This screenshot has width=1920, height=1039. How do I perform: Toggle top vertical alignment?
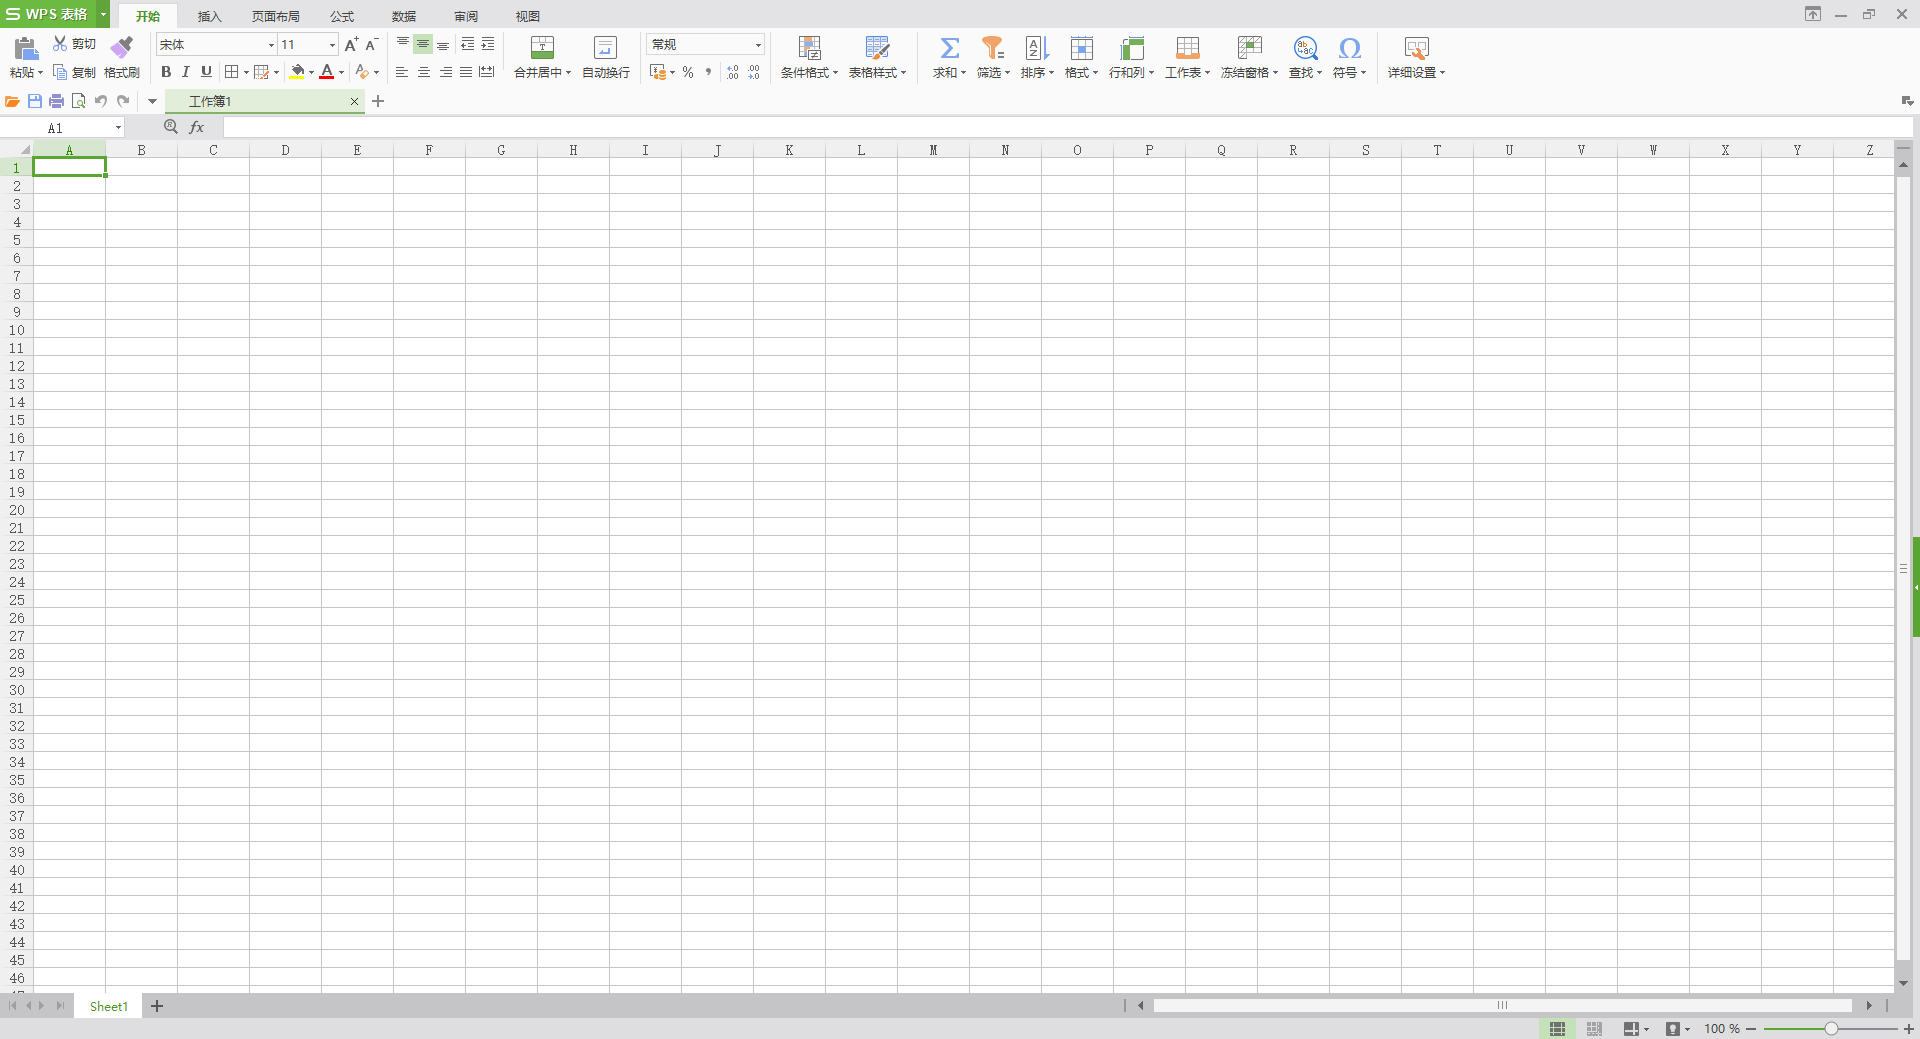[403, 44]
